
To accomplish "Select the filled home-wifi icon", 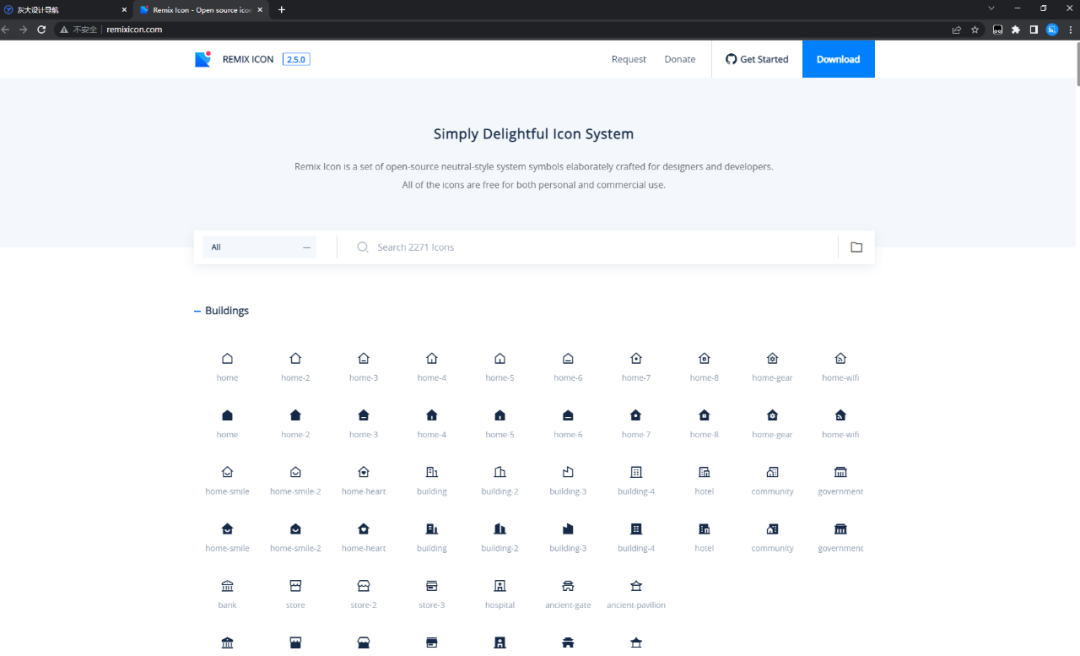I will 840,416.
